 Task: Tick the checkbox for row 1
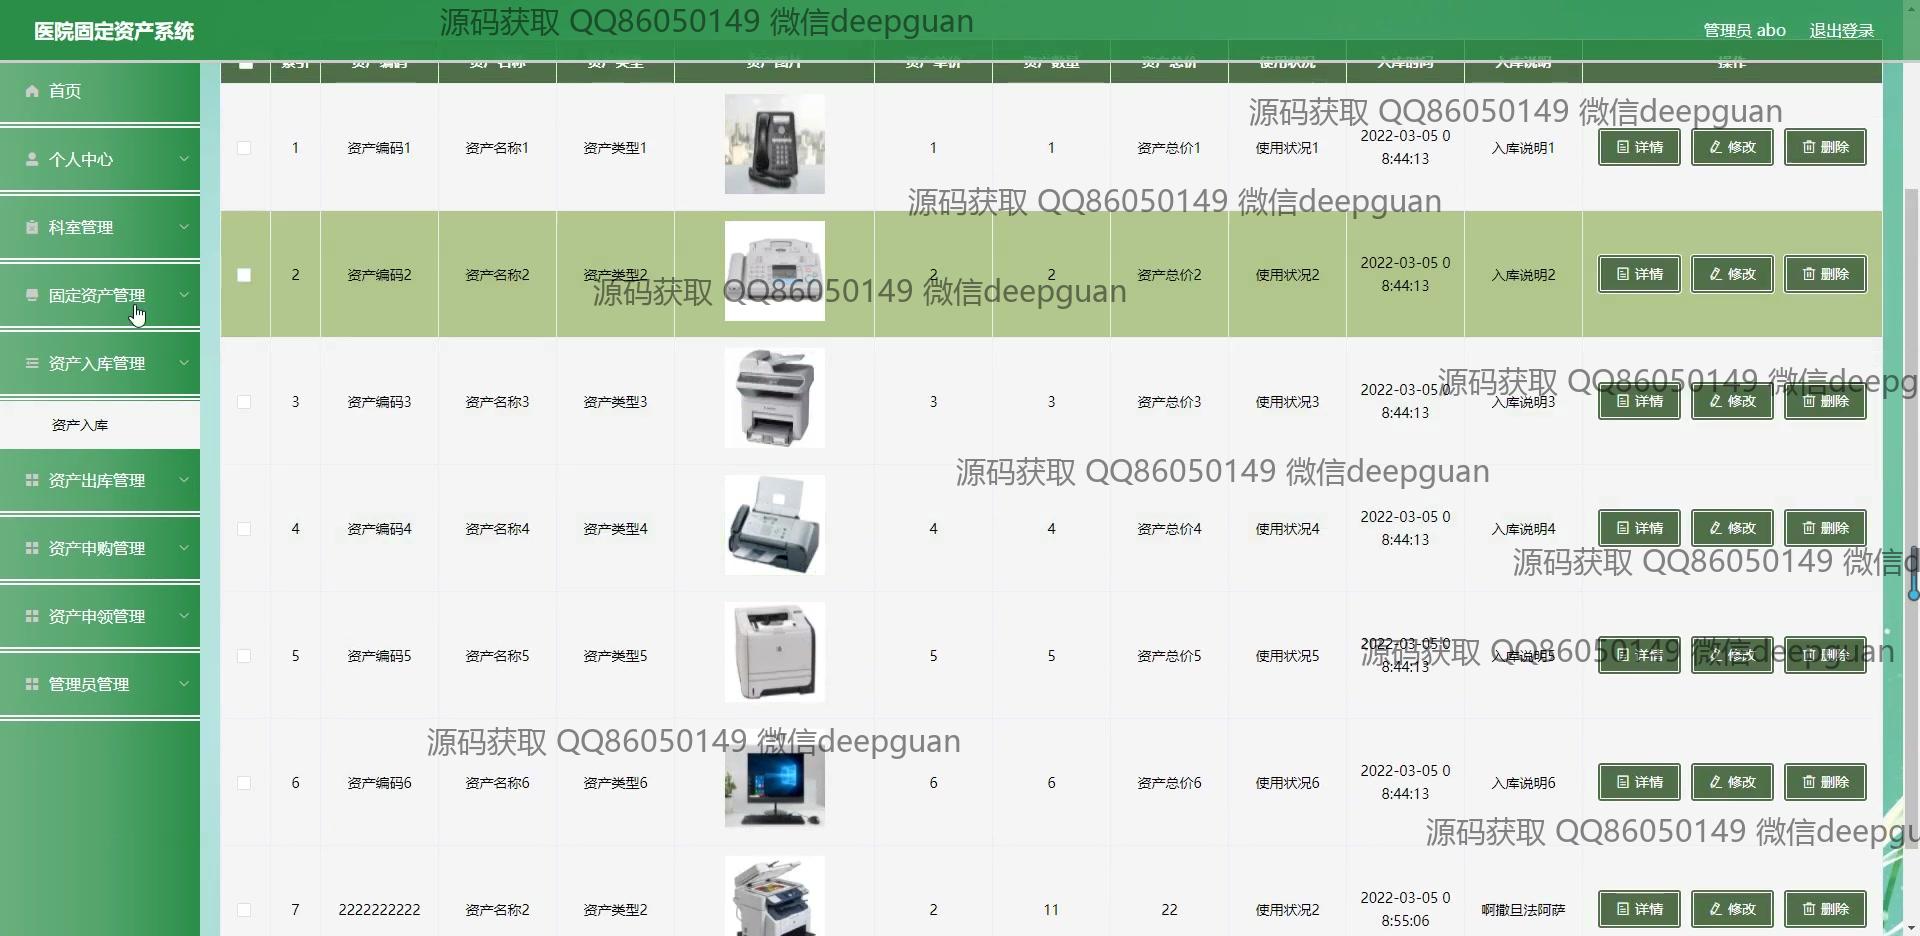pyautogui.click(x=244, y=148)
